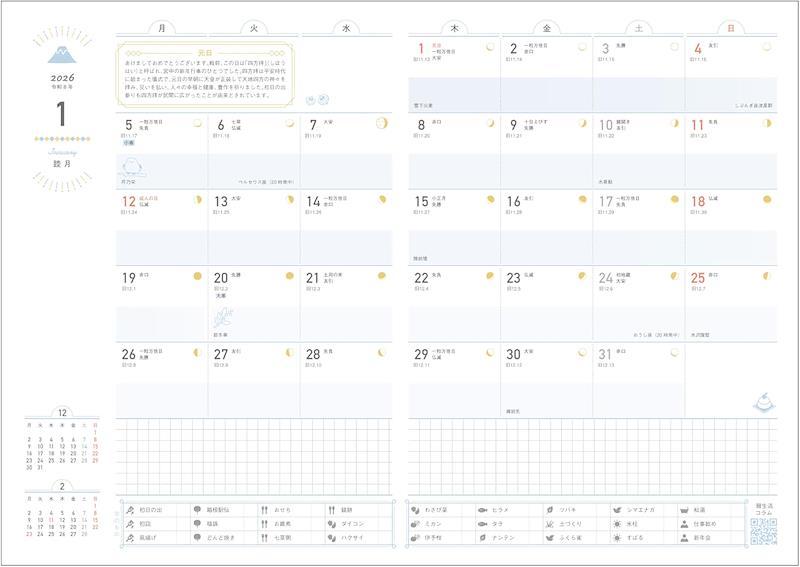Click the year text 2026

[x=62, y=78]
